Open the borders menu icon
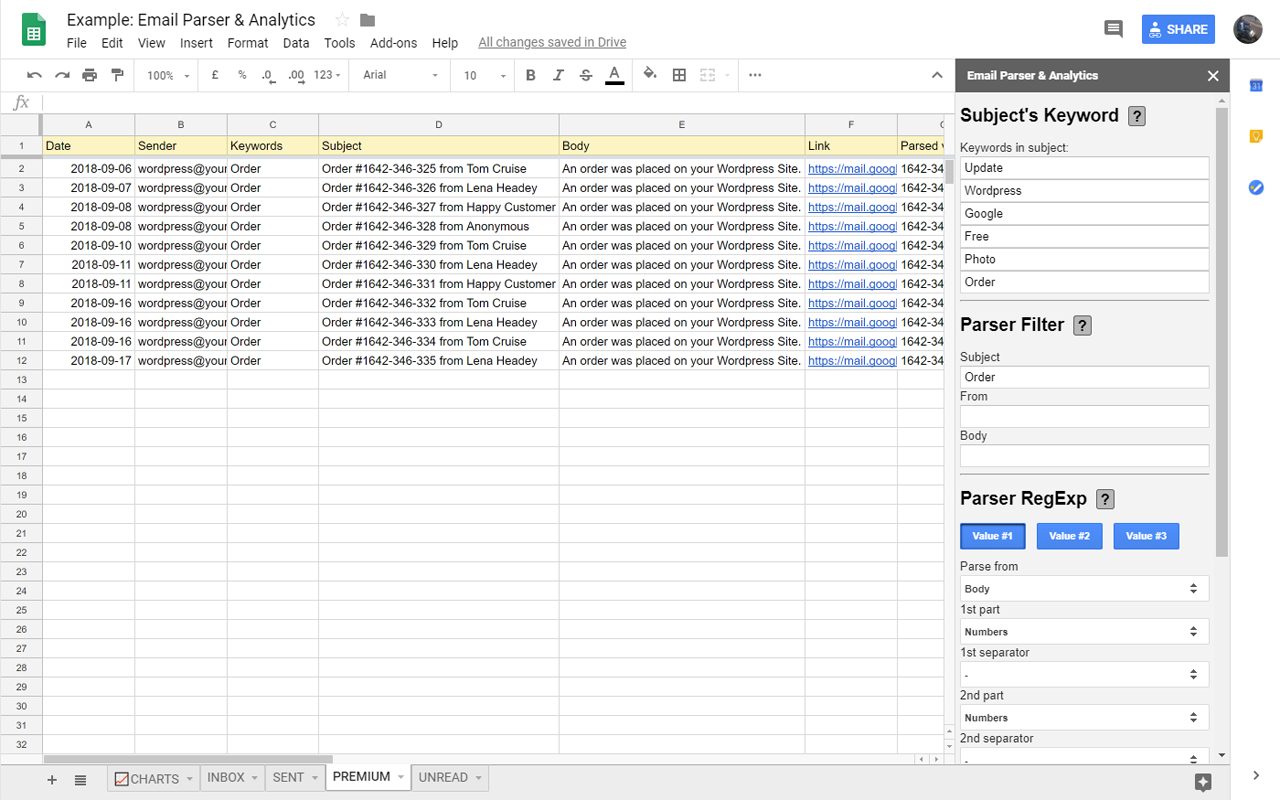This screenshot has width=1280, height=800. click(679, 75)
